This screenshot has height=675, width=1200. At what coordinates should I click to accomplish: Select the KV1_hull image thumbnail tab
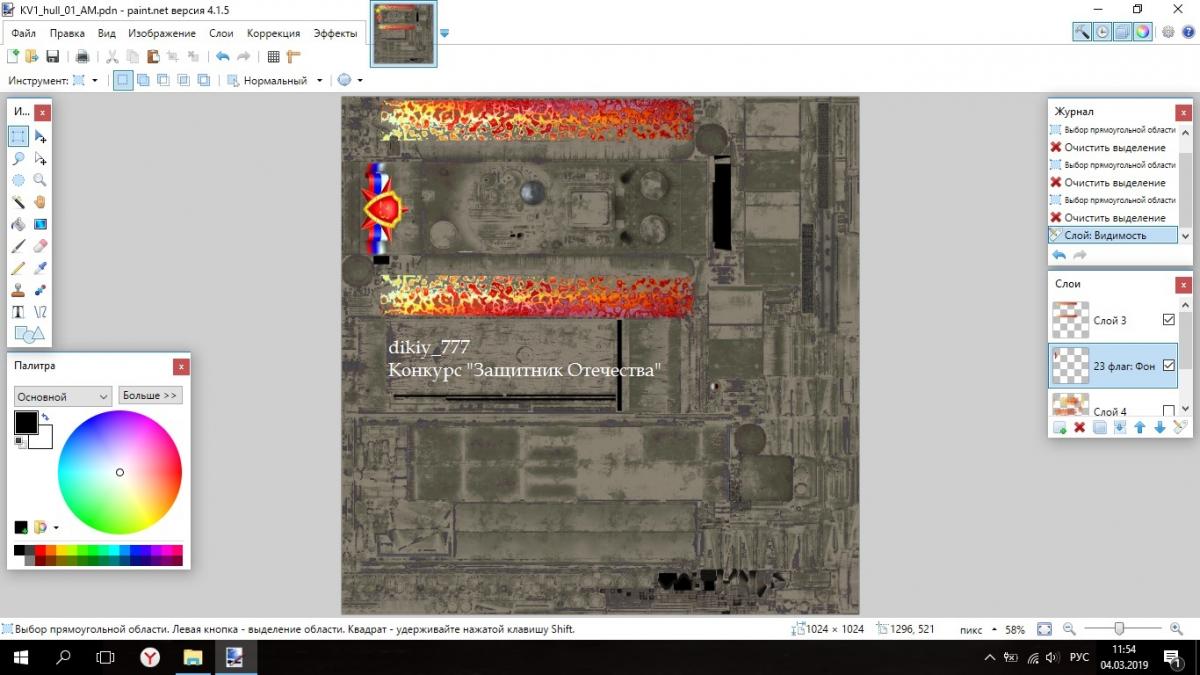(x=404, y=33)
